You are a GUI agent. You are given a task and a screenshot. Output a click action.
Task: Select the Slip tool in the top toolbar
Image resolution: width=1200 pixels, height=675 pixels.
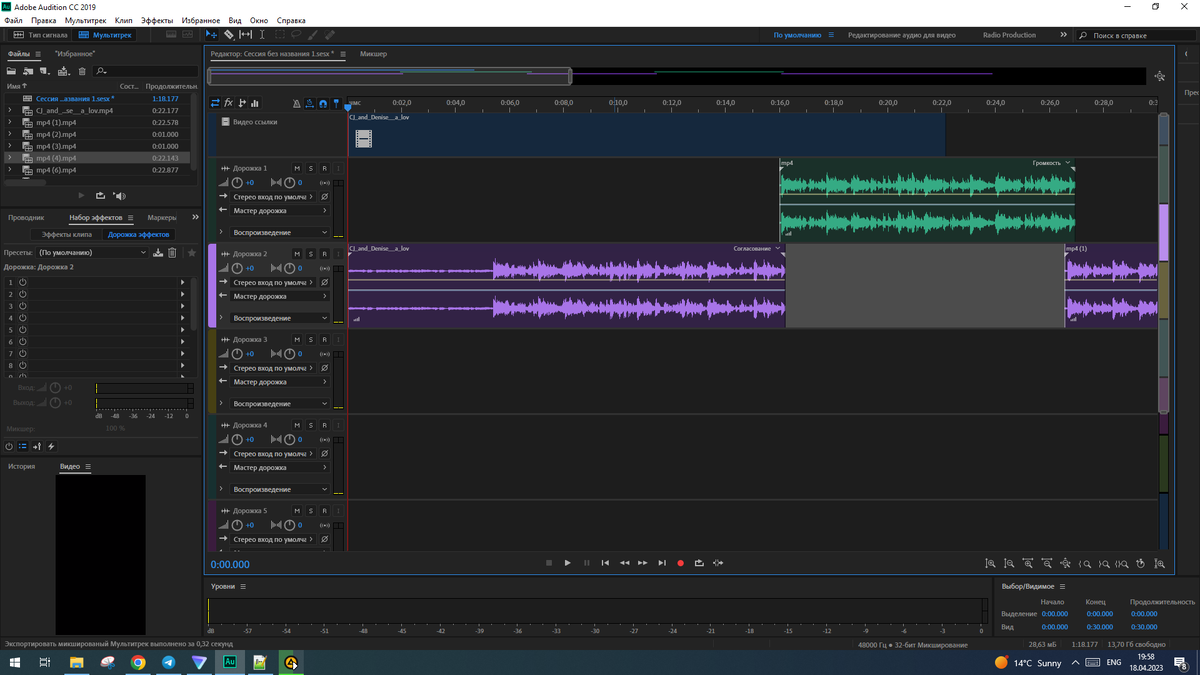tap(246, 35)
